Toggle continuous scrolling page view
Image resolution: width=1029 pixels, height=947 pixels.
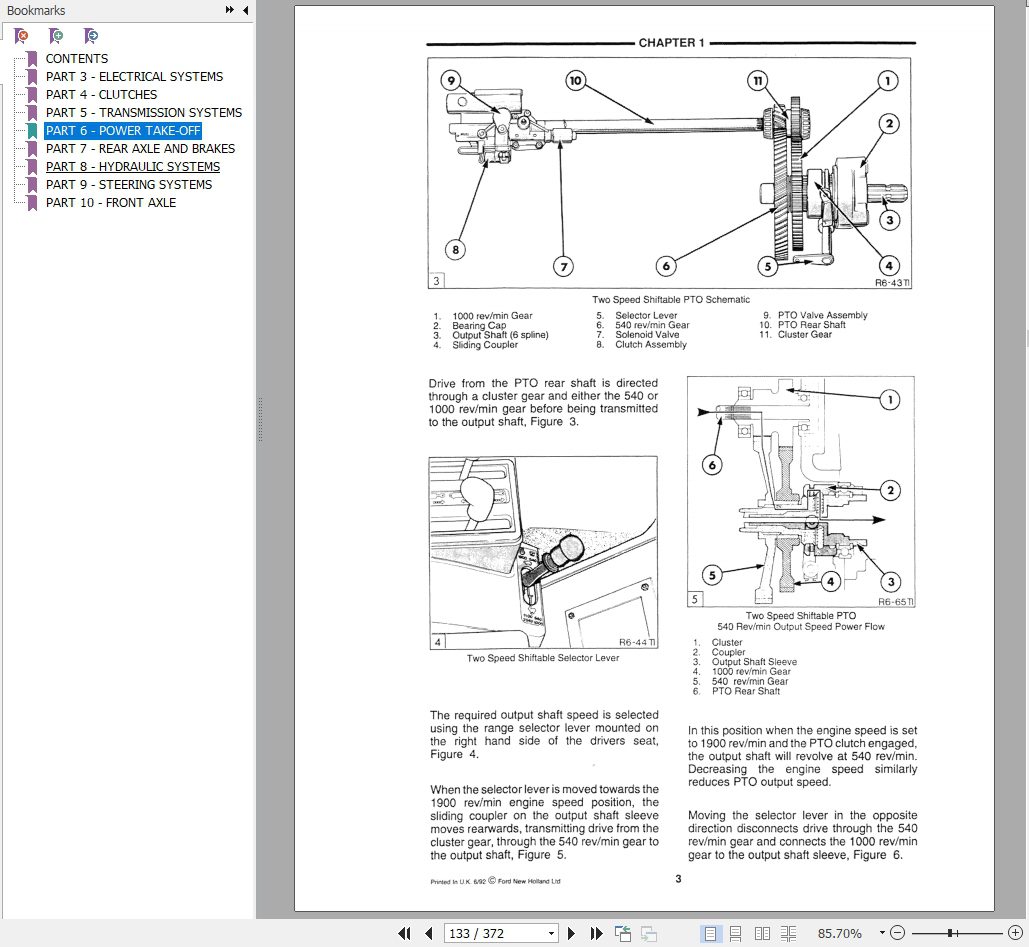tap(735, 933)
